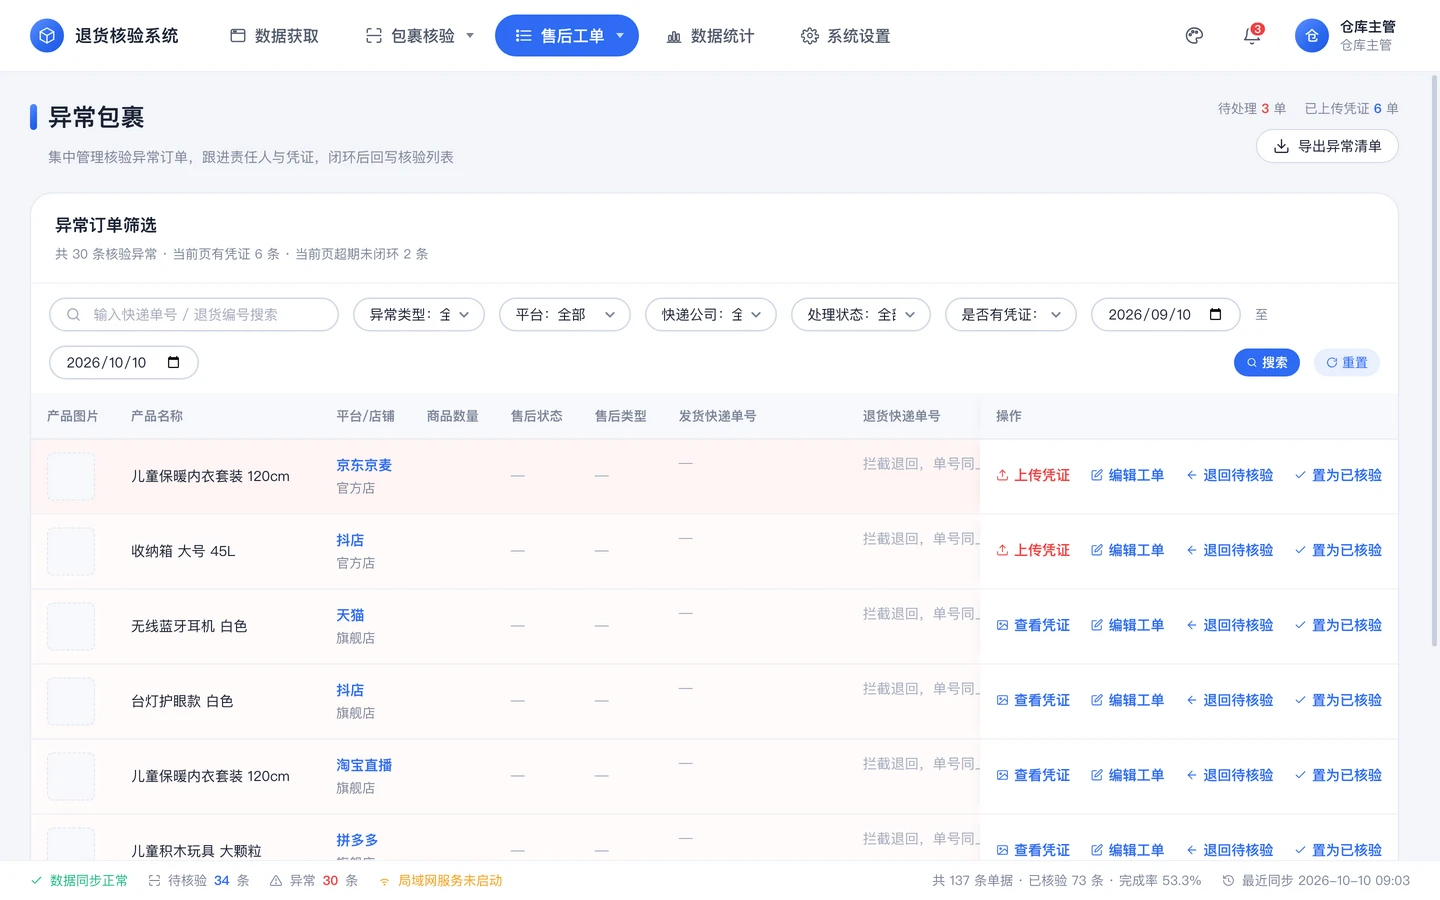Viewport: 1440px width, 900px height.
Task: Open the 售后工单 navigation menu
Action: point(567,36)
